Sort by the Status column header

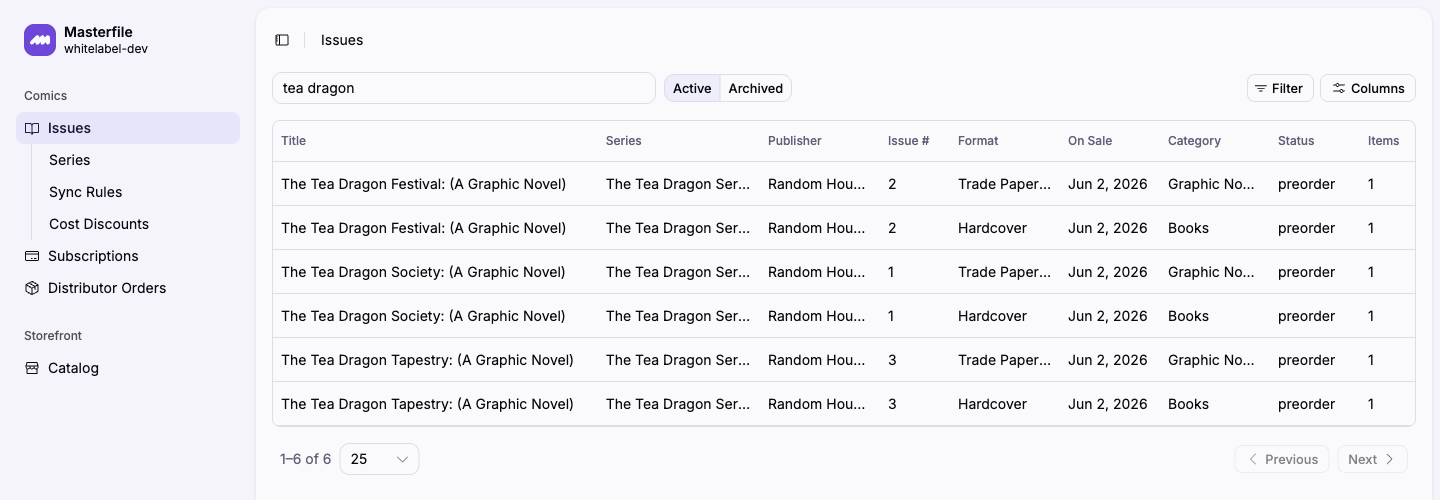pos(1296,141)
